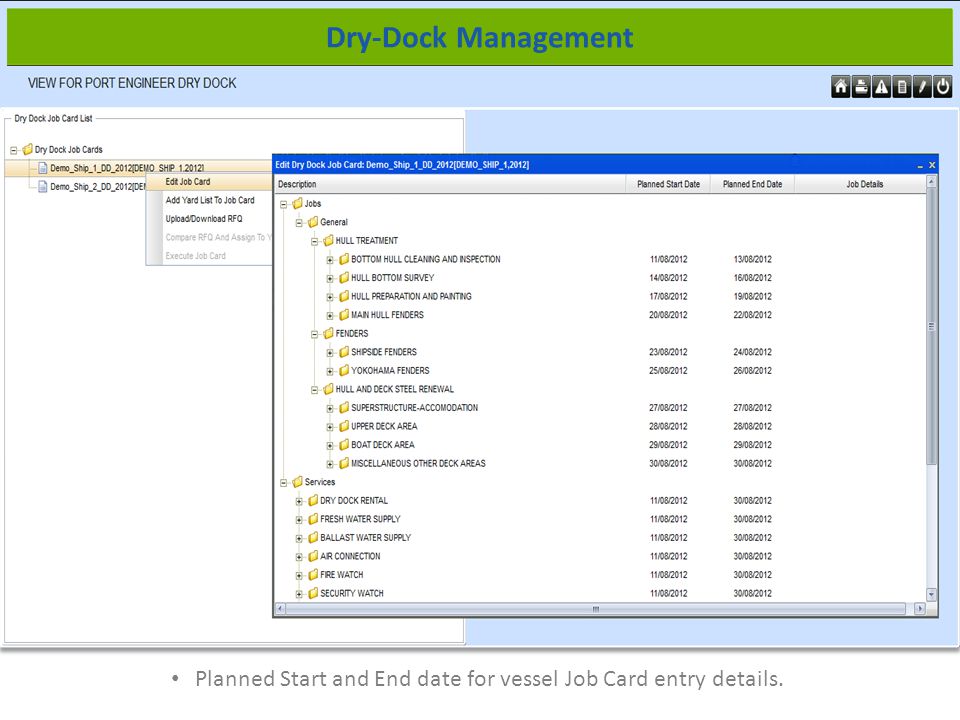This screenshot has width=960, height=720.
Task: Click the HULL BOTTOM SURVEY folder icon
Action: pos(343,277)
